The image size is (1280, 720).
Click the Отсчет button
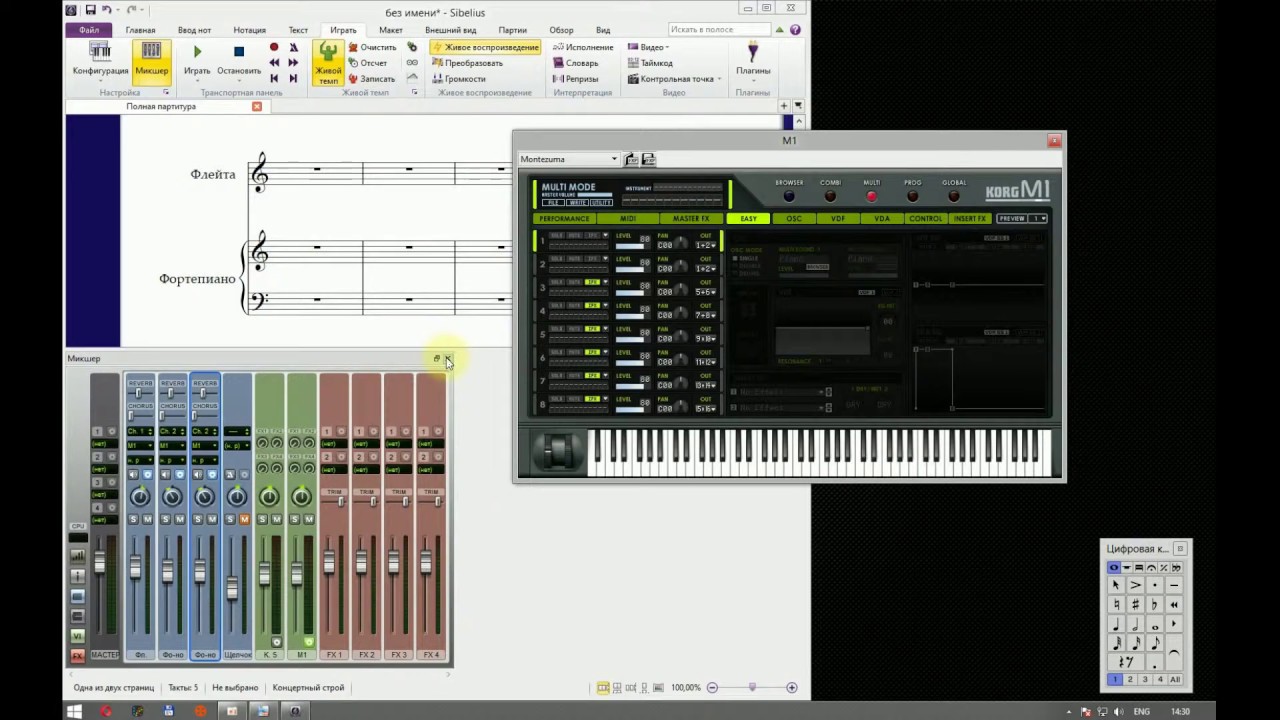click(368, 63)
